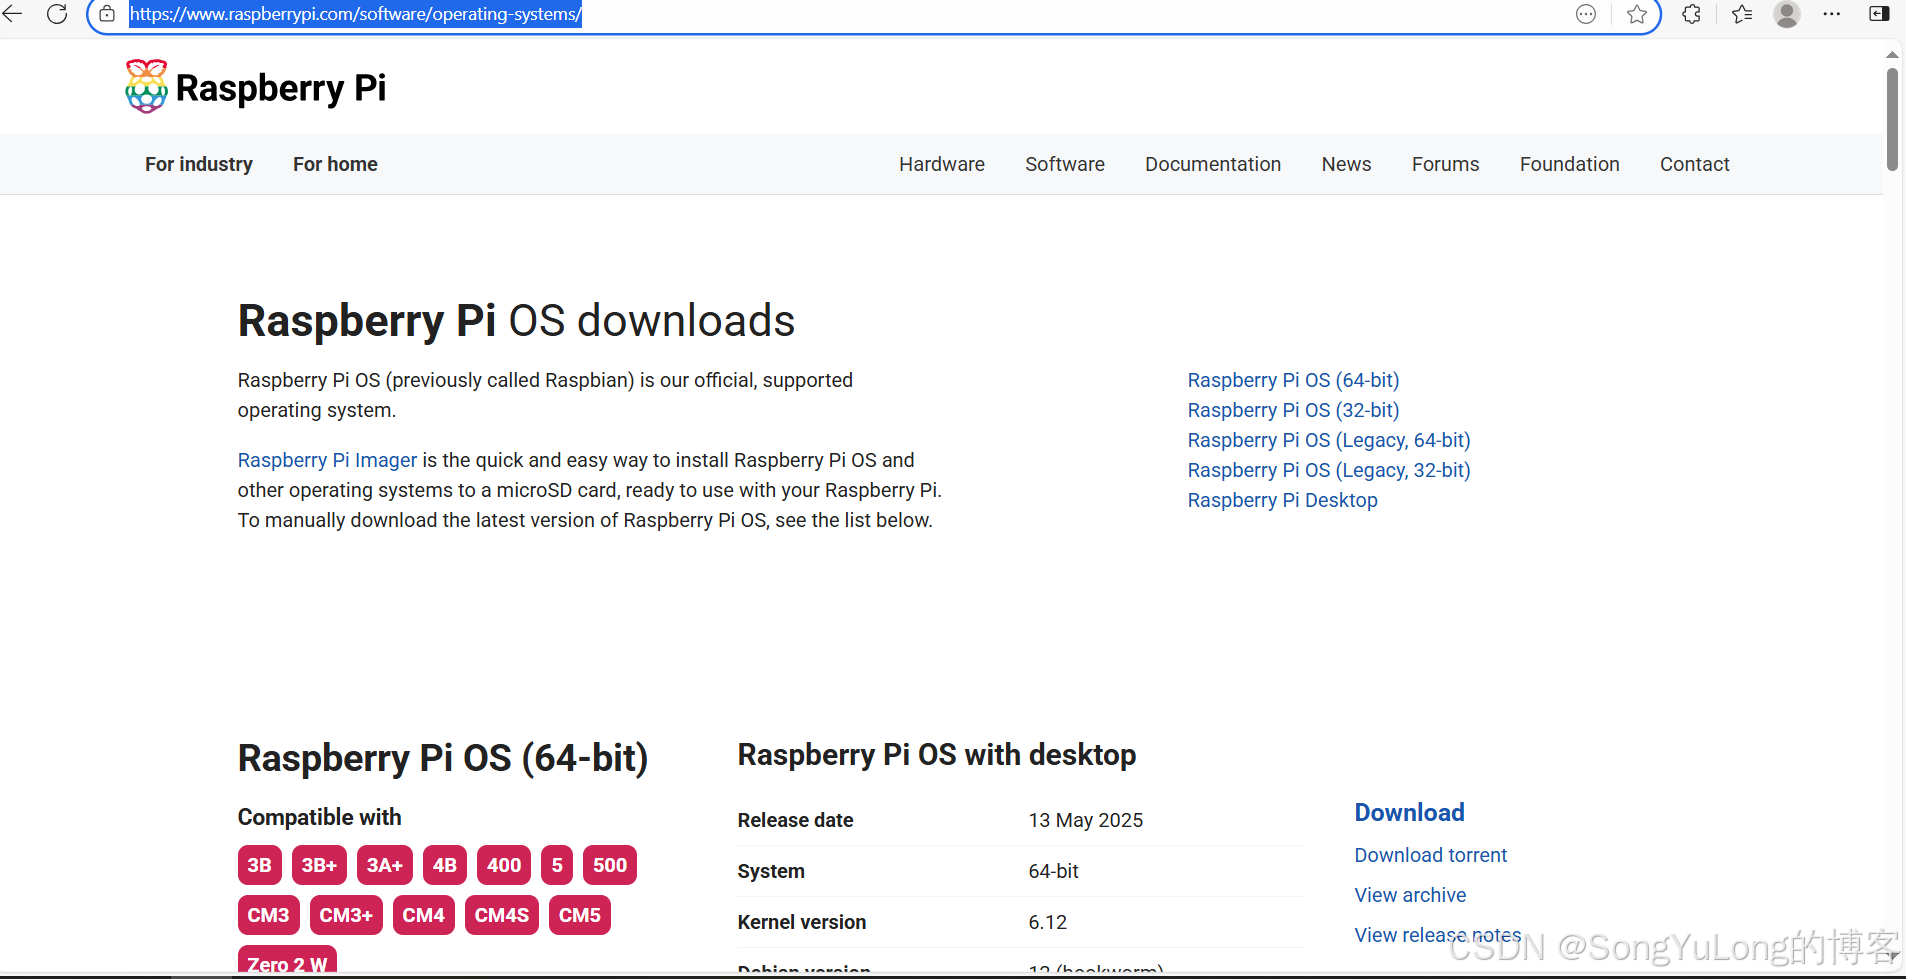Select the 3B+ compatibility badge

tap(319, 865)
